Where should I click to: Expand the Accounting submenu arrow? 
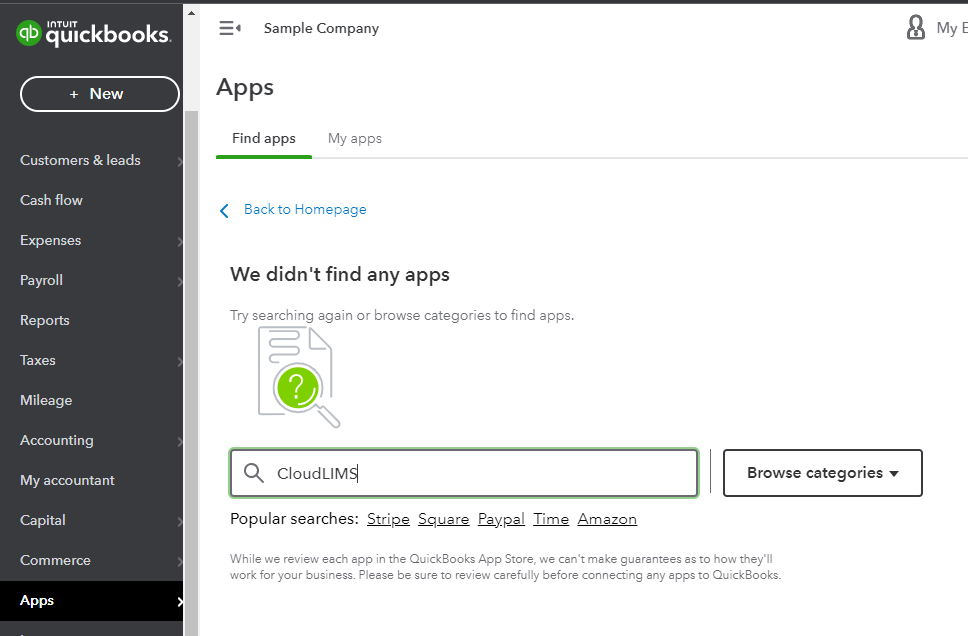(180, 442)
